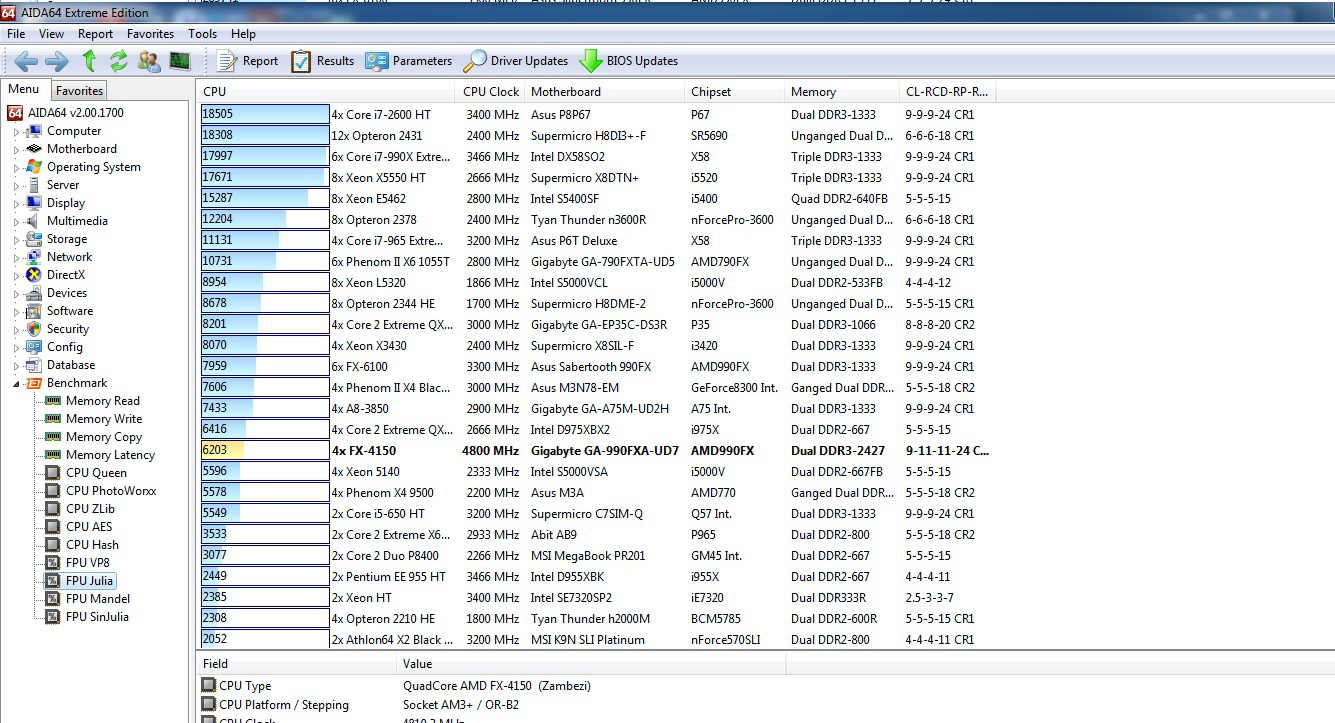Select the Server icon in the tree
1335x723 pixels.
[x=34, y=185]
